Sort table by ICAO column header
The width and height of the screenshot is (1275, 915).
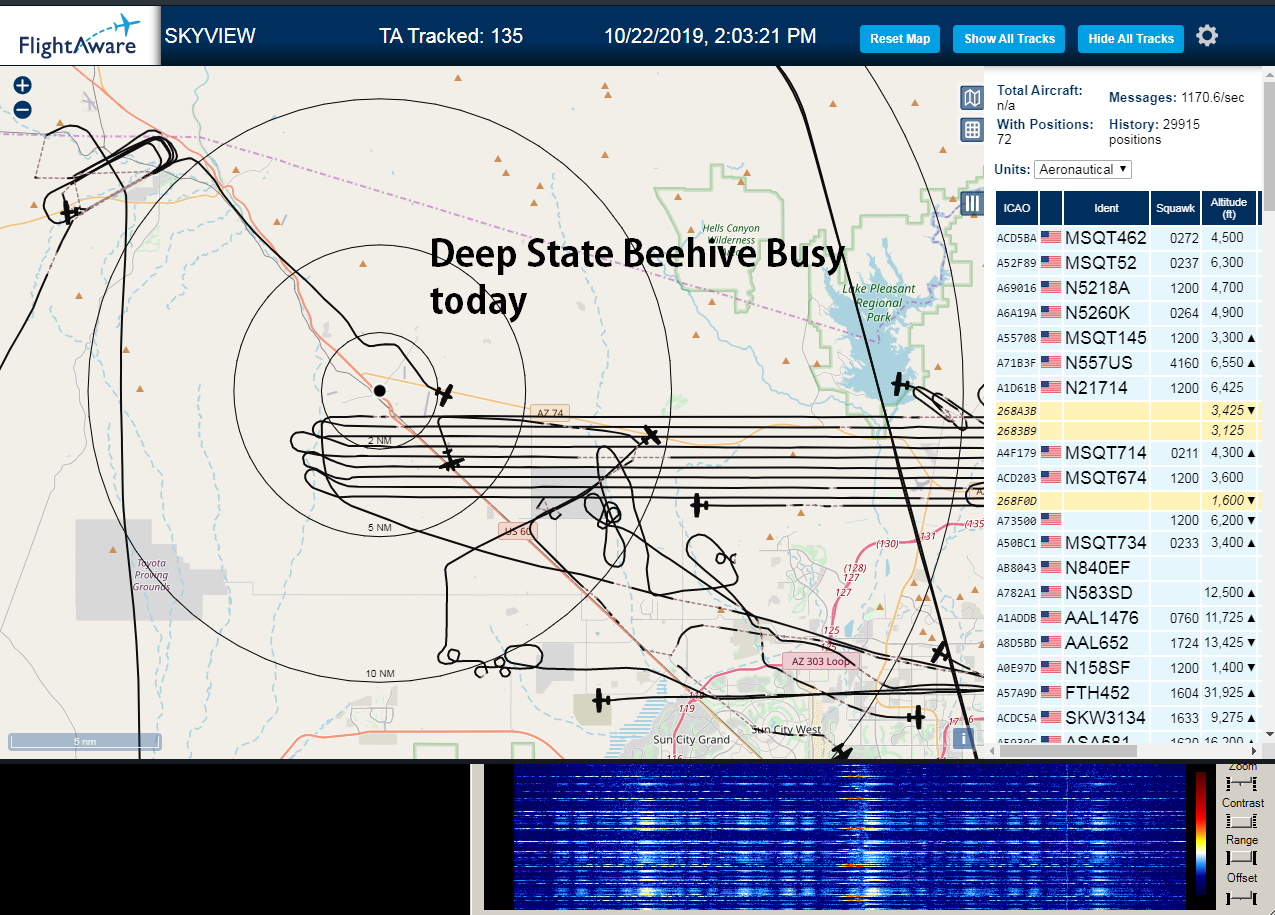coord(1017,208)
